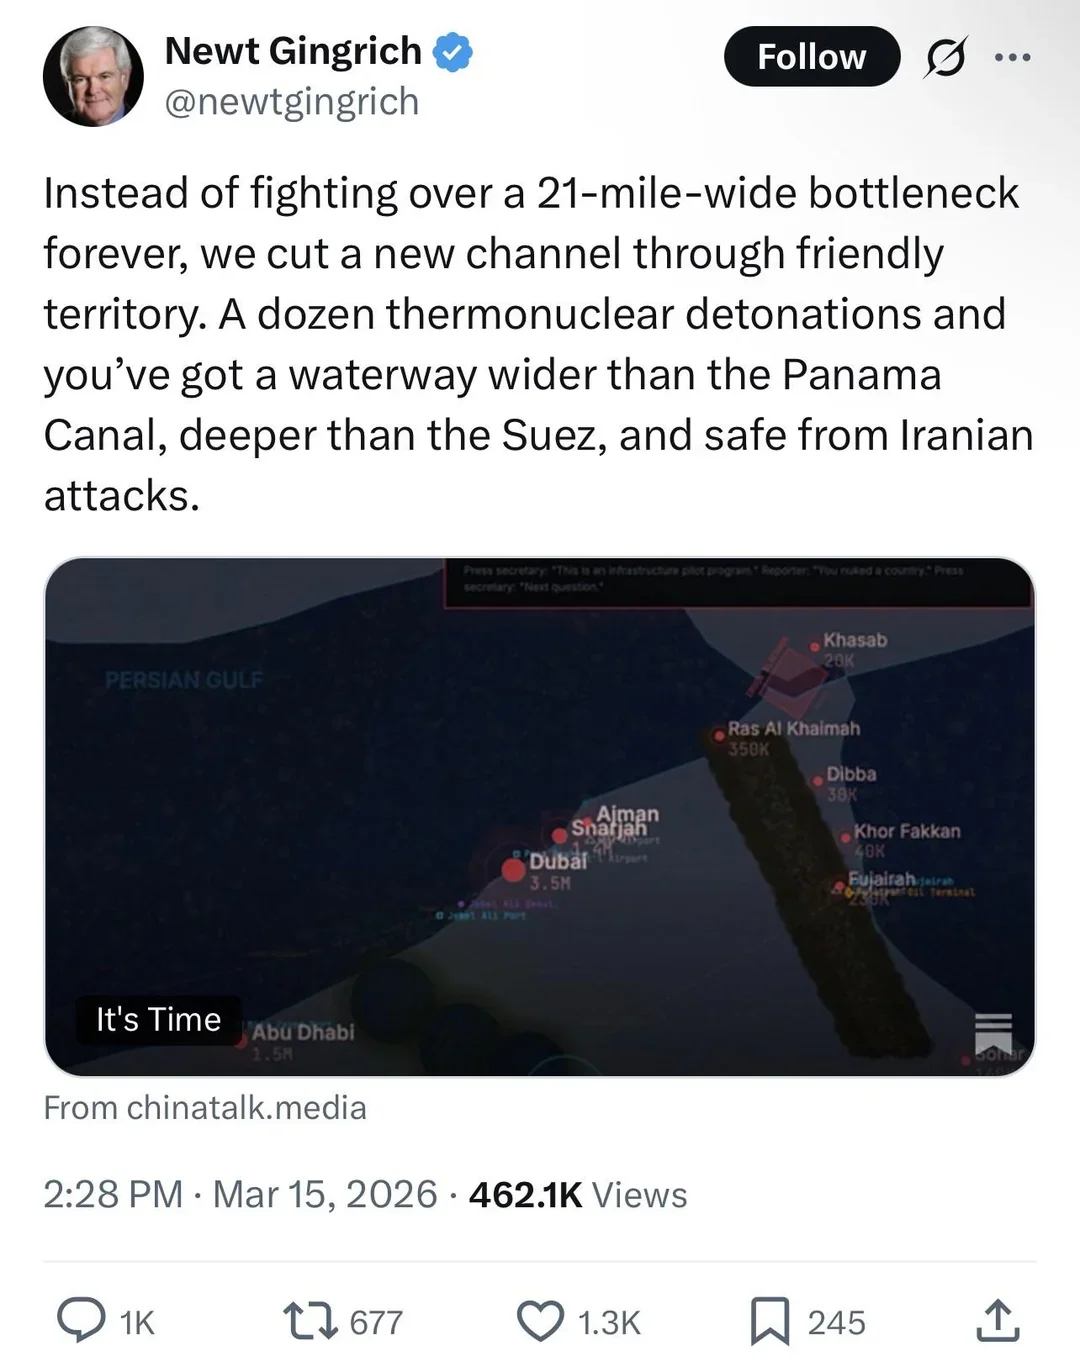
Task: Click the blue verified badge
Action: (453, 51)
